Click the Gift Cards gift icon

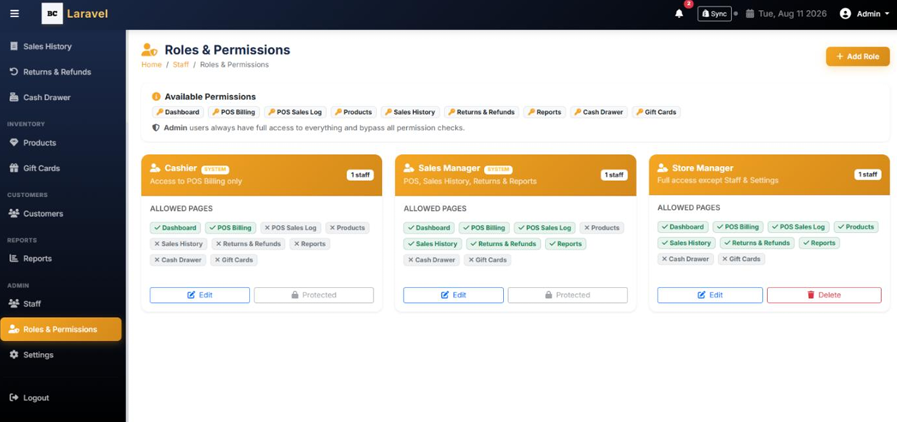click(14, 168)
